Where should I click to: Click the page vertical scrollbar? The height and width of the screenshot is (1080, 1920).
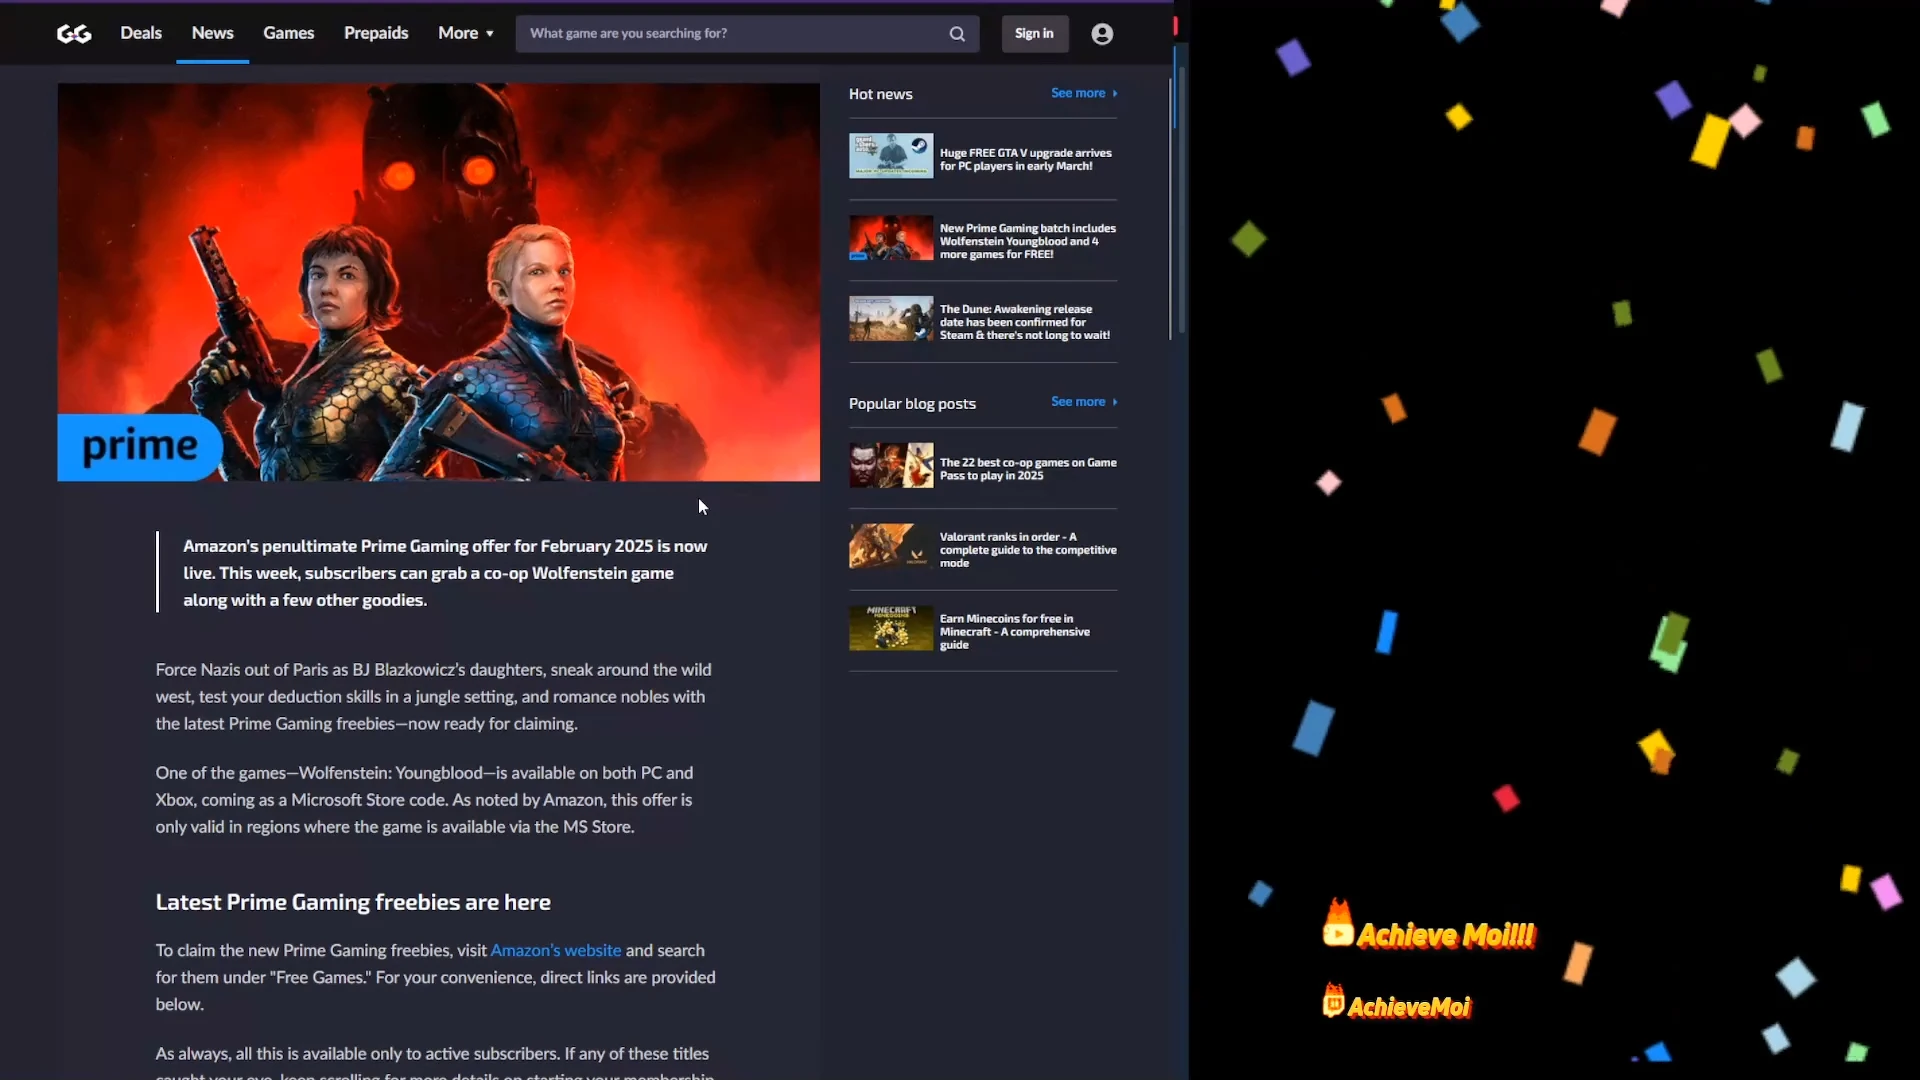1182,200
